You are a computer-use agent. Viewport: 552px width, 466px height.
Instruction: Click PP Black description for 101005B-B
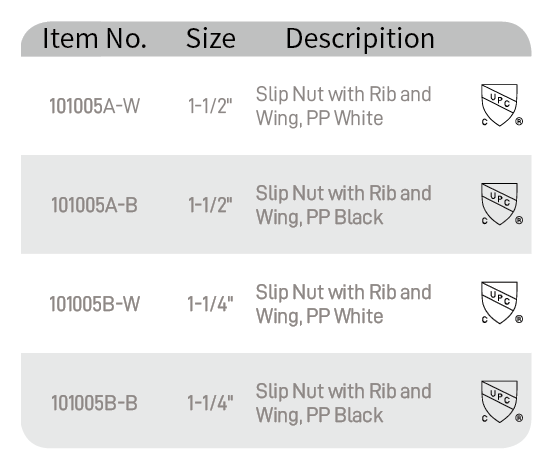pyautogui.click(x=344, y=403)
